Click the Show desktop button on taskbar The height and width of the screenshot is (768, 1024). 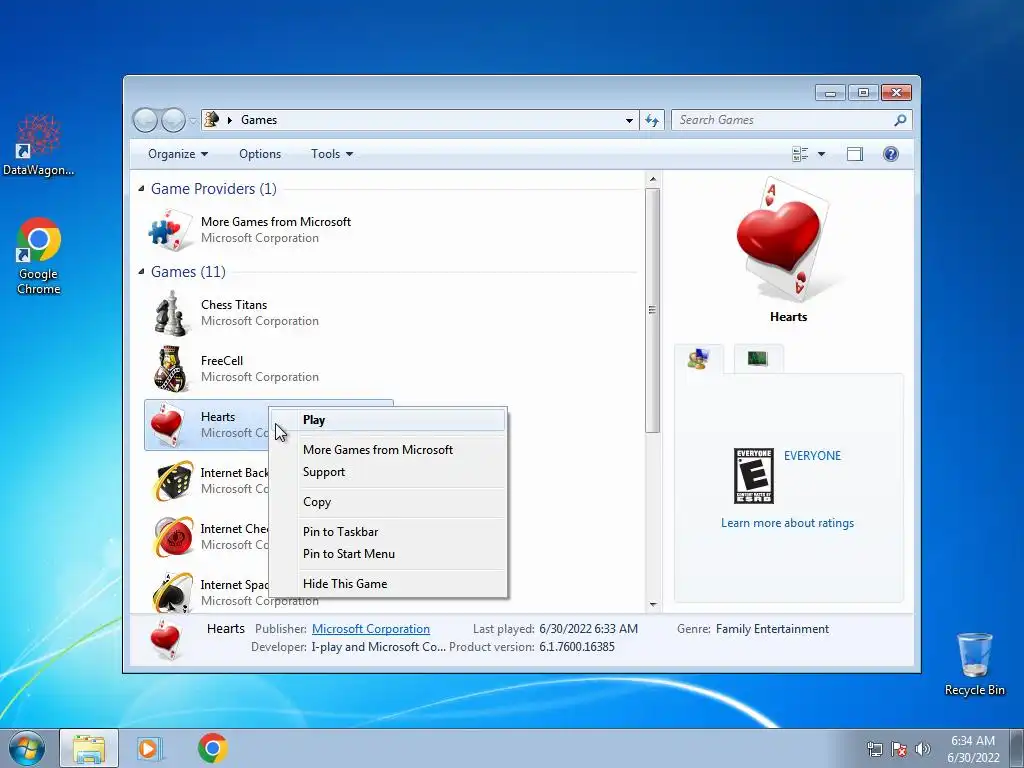pos(1017,749)
